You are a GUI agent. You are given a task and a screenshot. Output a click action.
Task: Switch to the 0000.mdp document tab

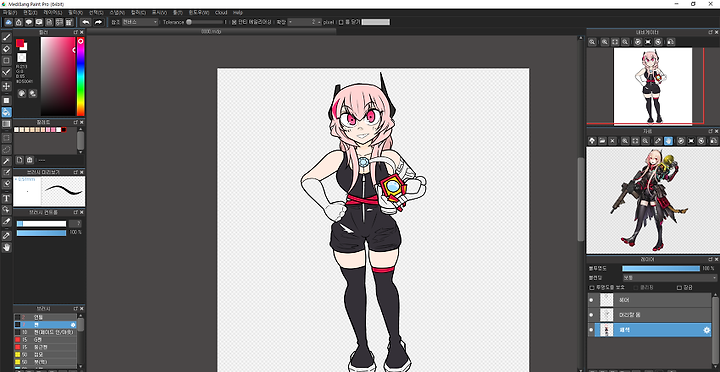click(x=211, y=31)
